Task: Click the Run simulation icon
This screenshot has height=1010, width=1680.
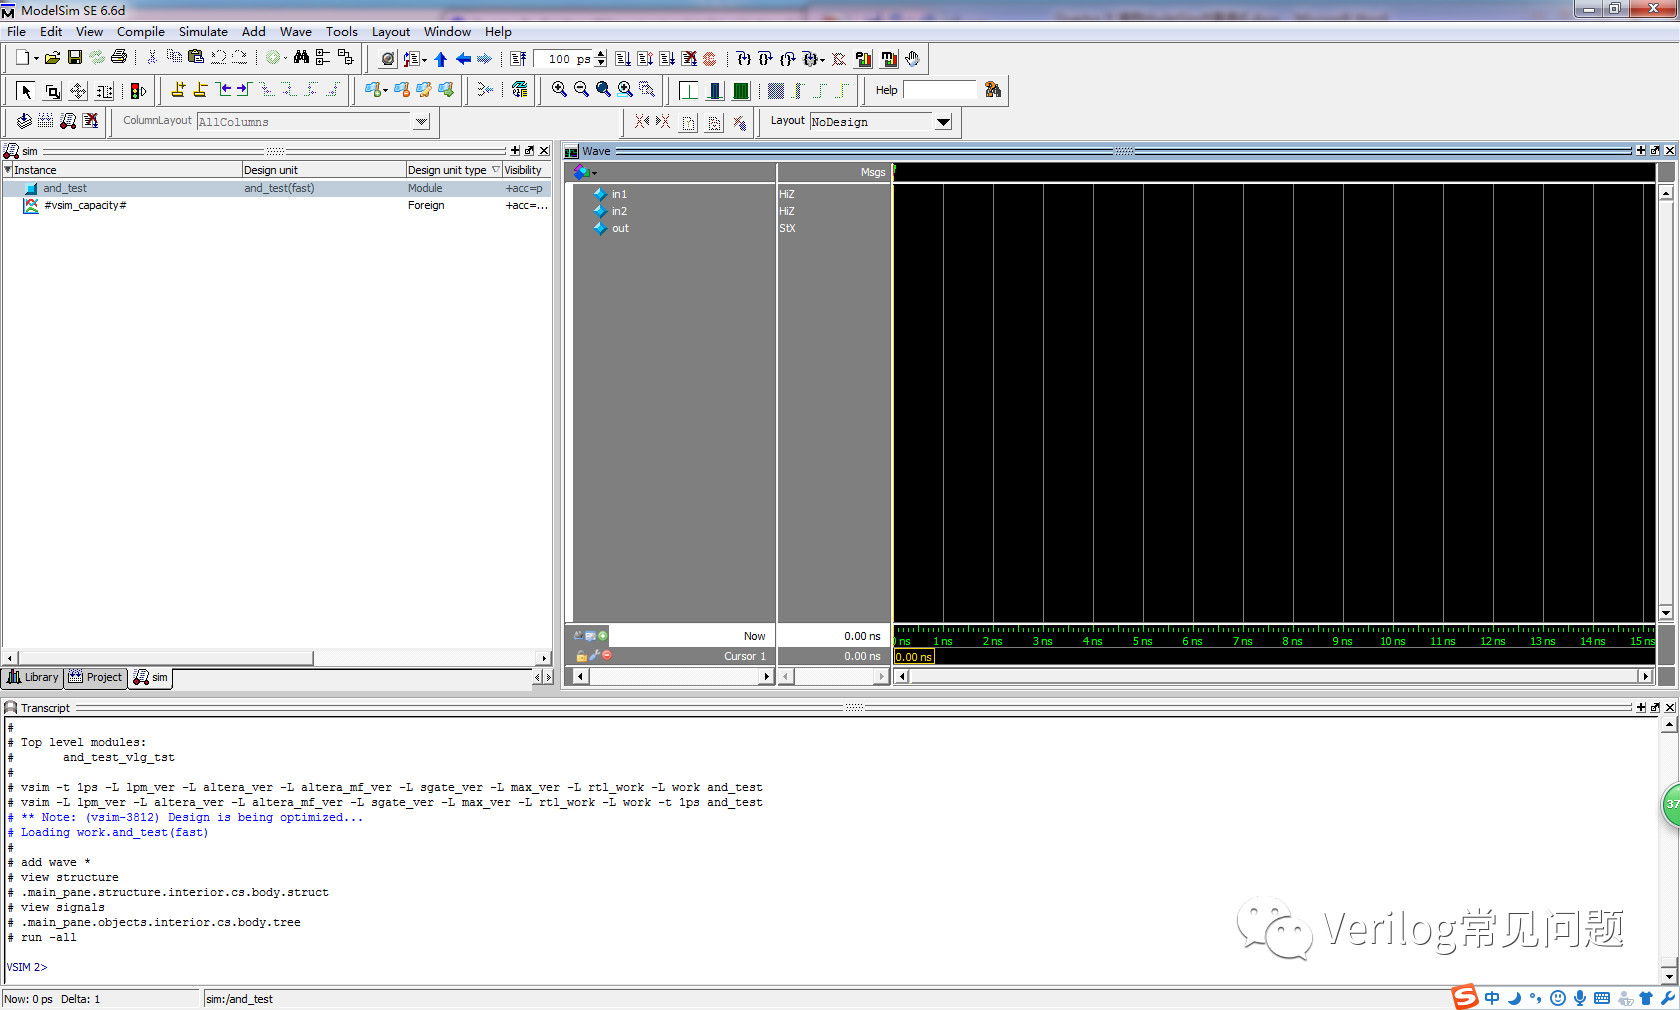Action: point(622,59)
